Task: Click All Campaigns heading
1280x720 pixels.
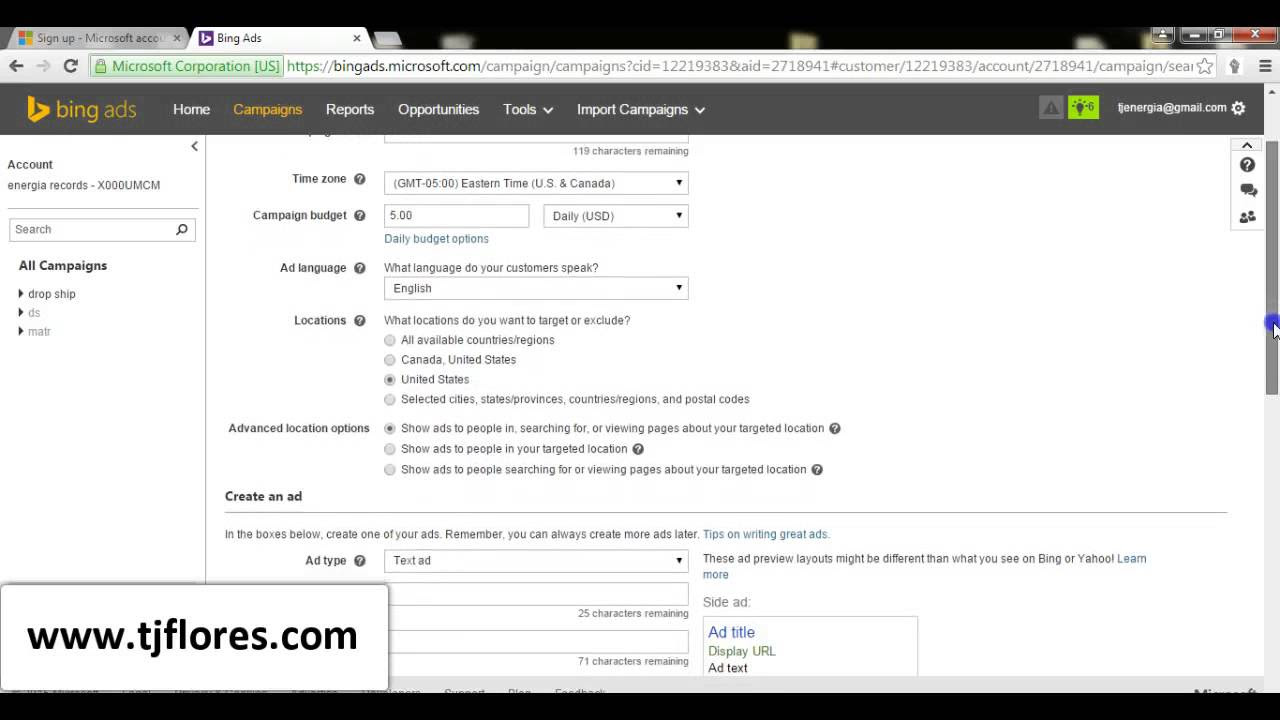Action: point(63,266)
